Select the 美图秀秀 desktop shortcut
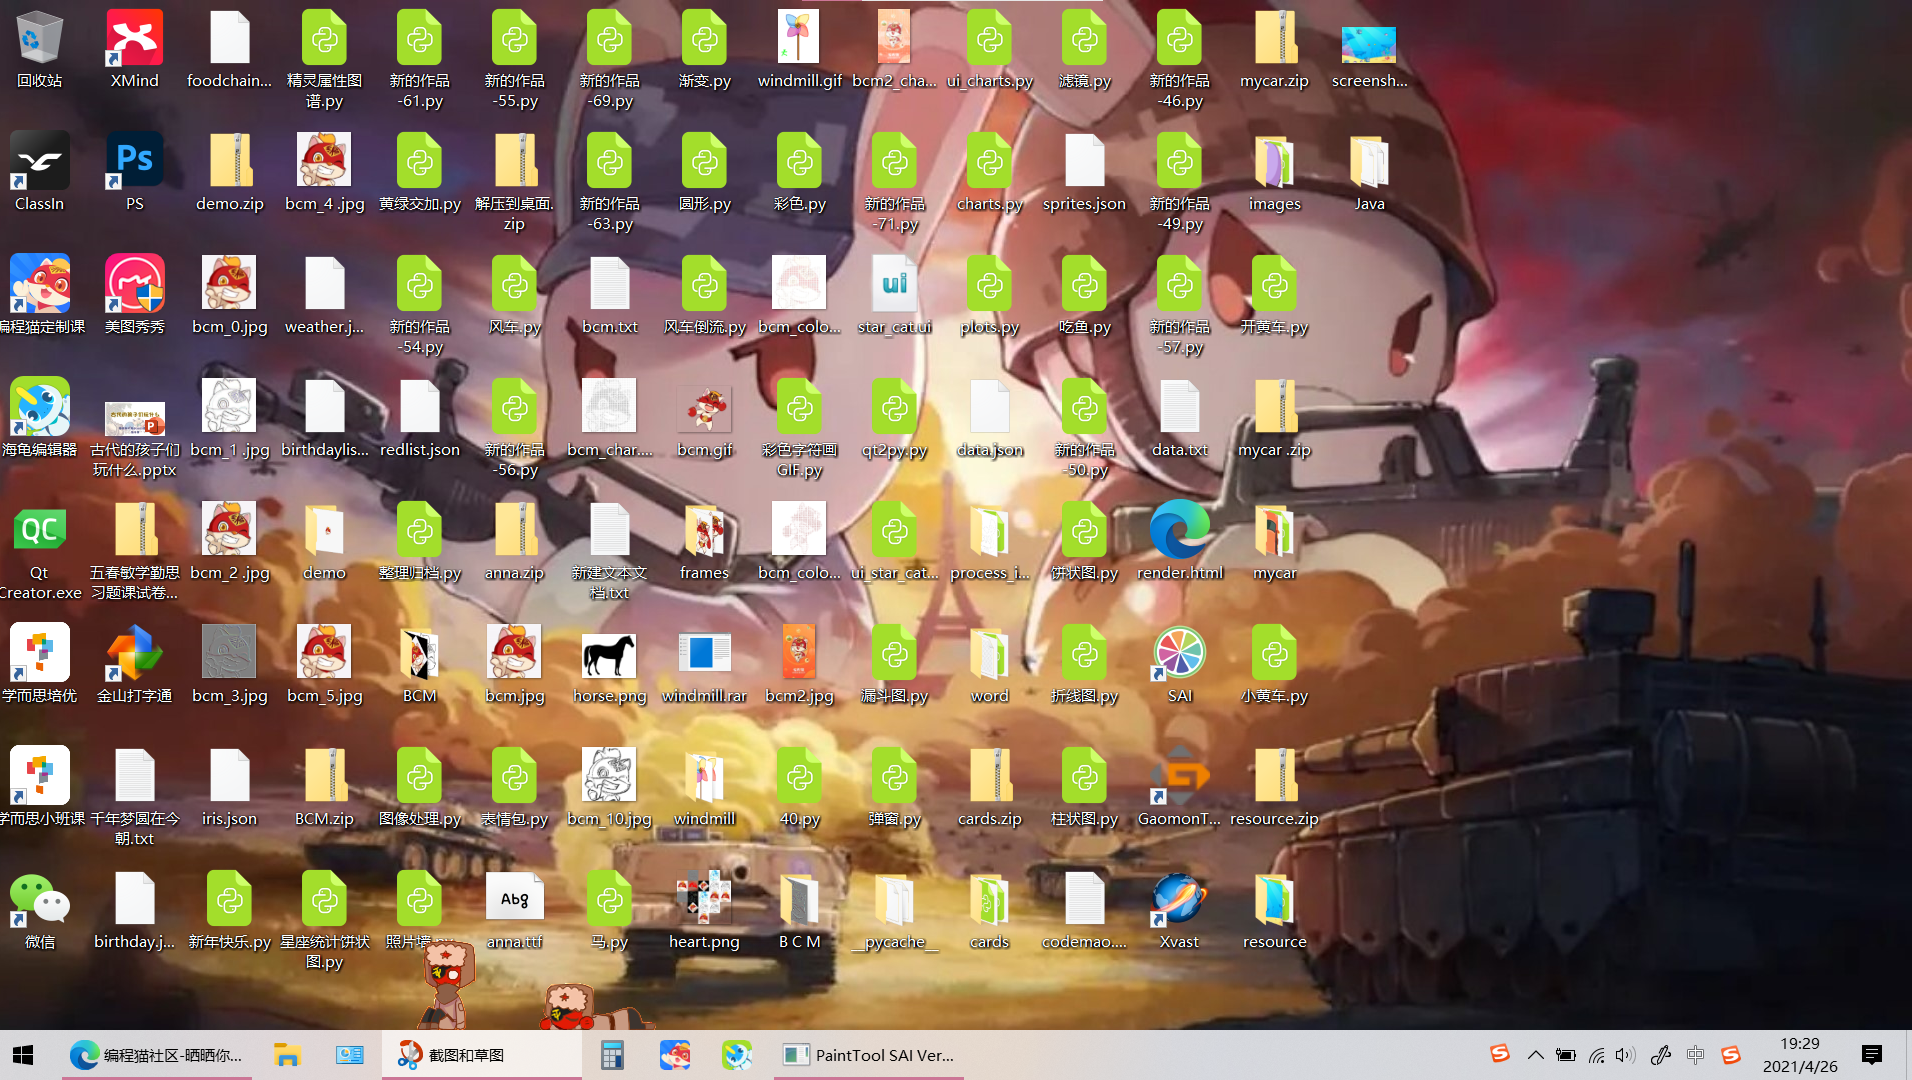This screenshot has height=1080, width=1912. (135, 294)
